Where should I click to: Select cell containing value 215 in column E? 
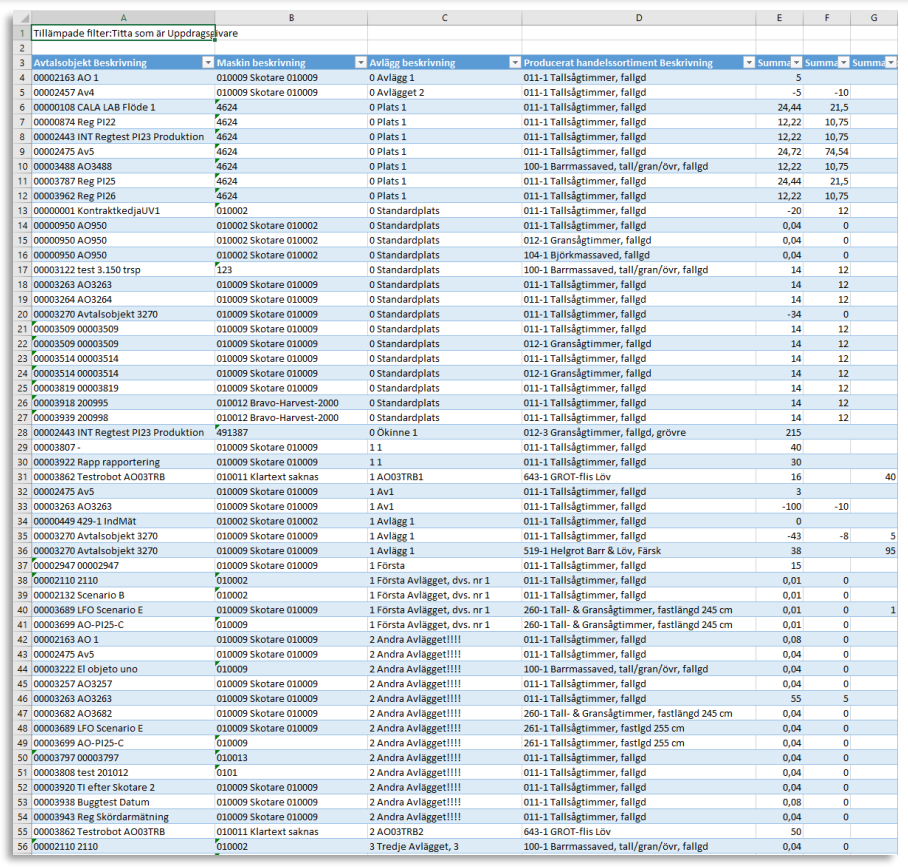tap(779, 433)
